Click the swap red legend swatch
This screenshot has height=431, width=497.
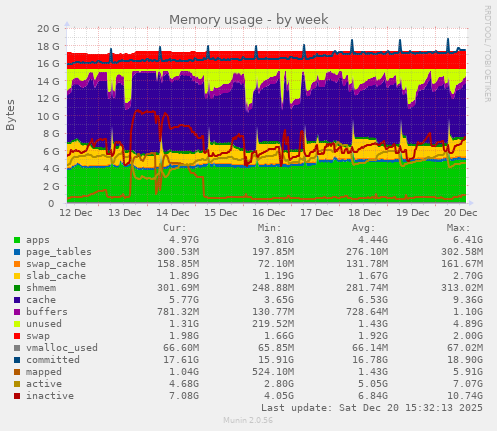coord(17,336)
